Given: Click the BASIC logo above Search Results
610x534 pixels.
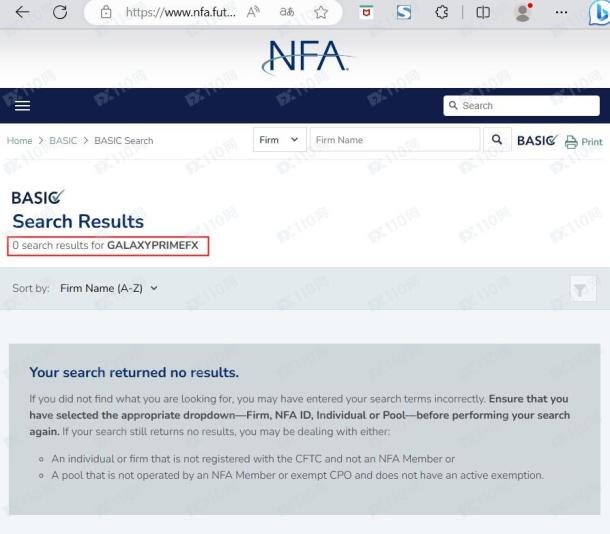Looking at the screenshot, I should (38, 198).
